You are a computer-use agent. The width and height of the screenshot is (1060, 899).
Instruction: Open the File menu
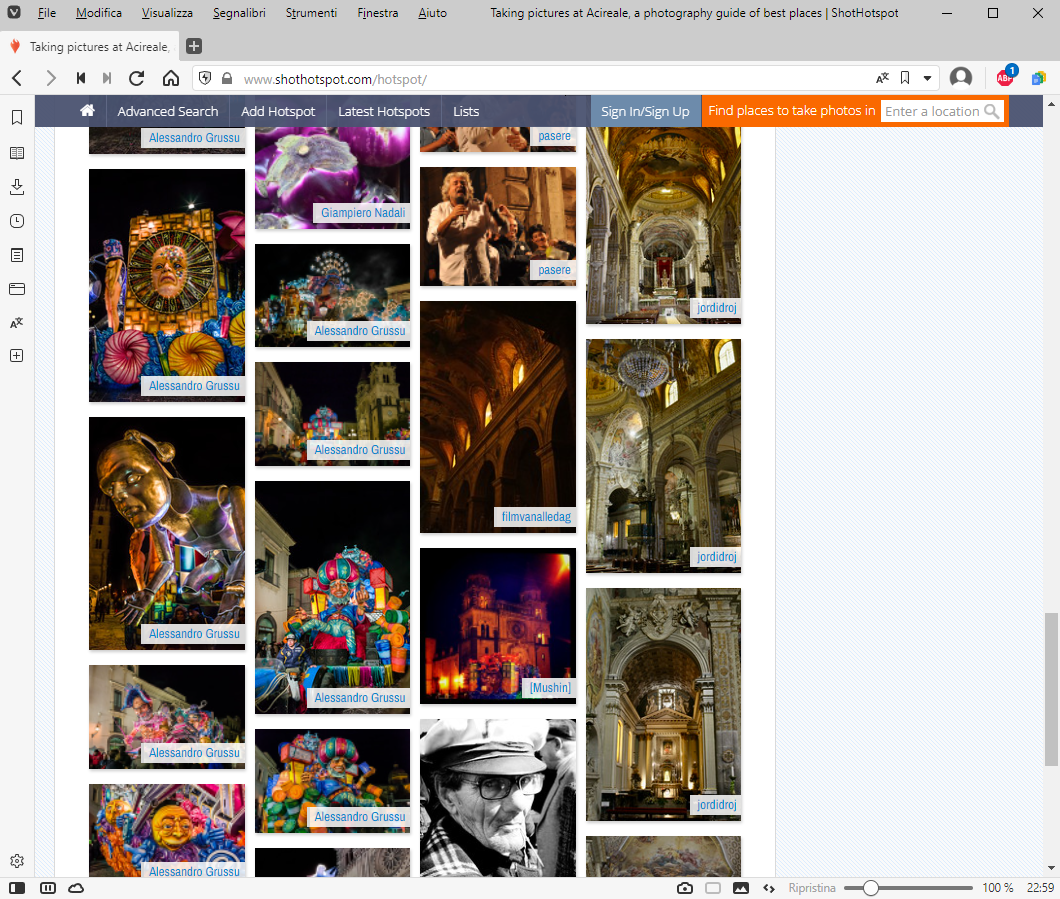(x=47, y=13)
